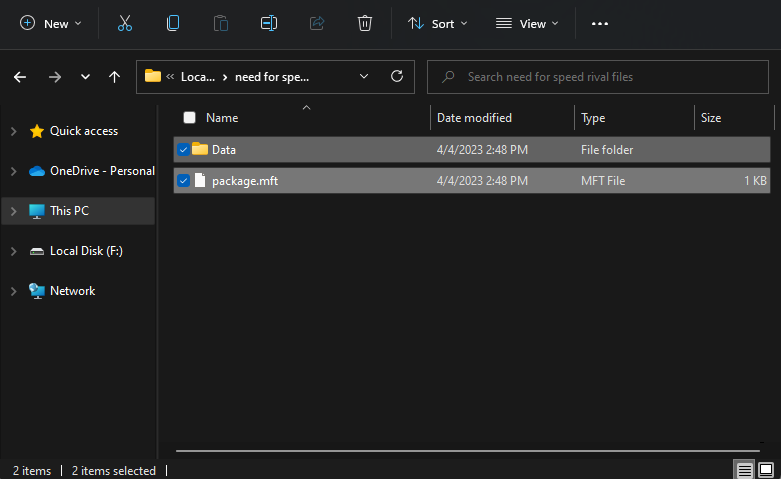Switch to large icons view in status bar
The height and width of the screenshot is (479, 781).
tap(766, 470)
